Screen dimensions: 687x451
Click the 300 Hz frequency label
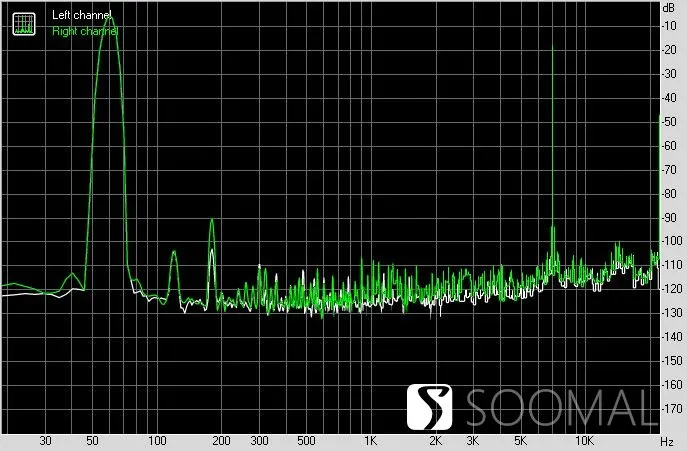pyautogui.click(x=259, y=440)
